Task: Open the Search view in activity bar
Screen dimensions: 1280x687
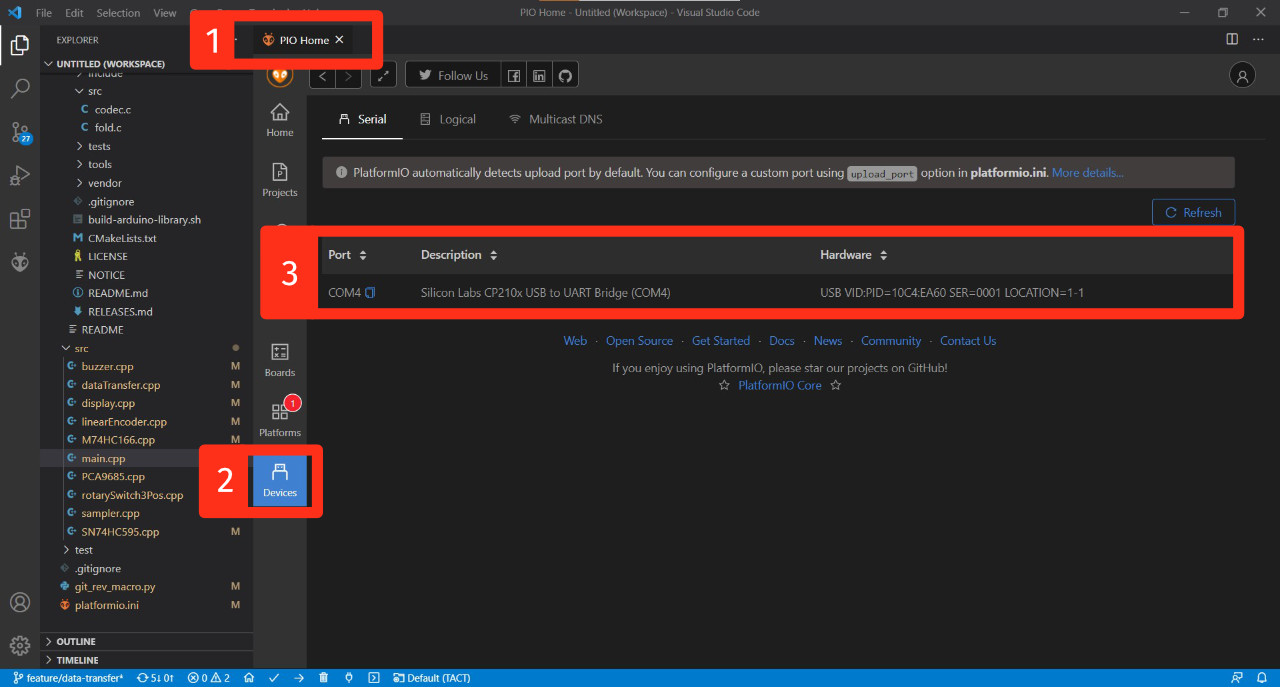Action: pos(19,89)
